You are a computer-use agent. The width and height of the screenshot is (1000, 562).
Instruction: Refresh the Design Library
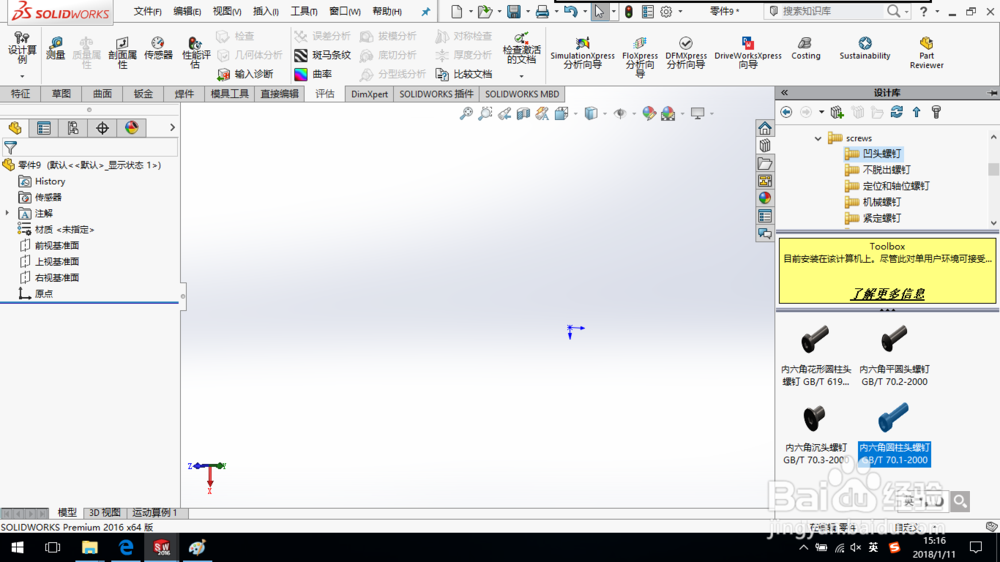[x=897, y=112]
